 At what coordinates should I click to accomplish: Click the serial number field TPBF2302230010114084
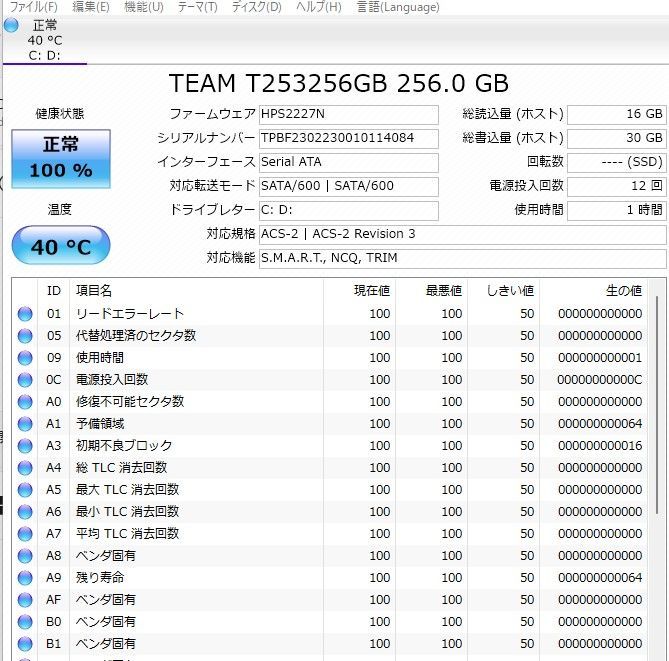tap(349, 138)
